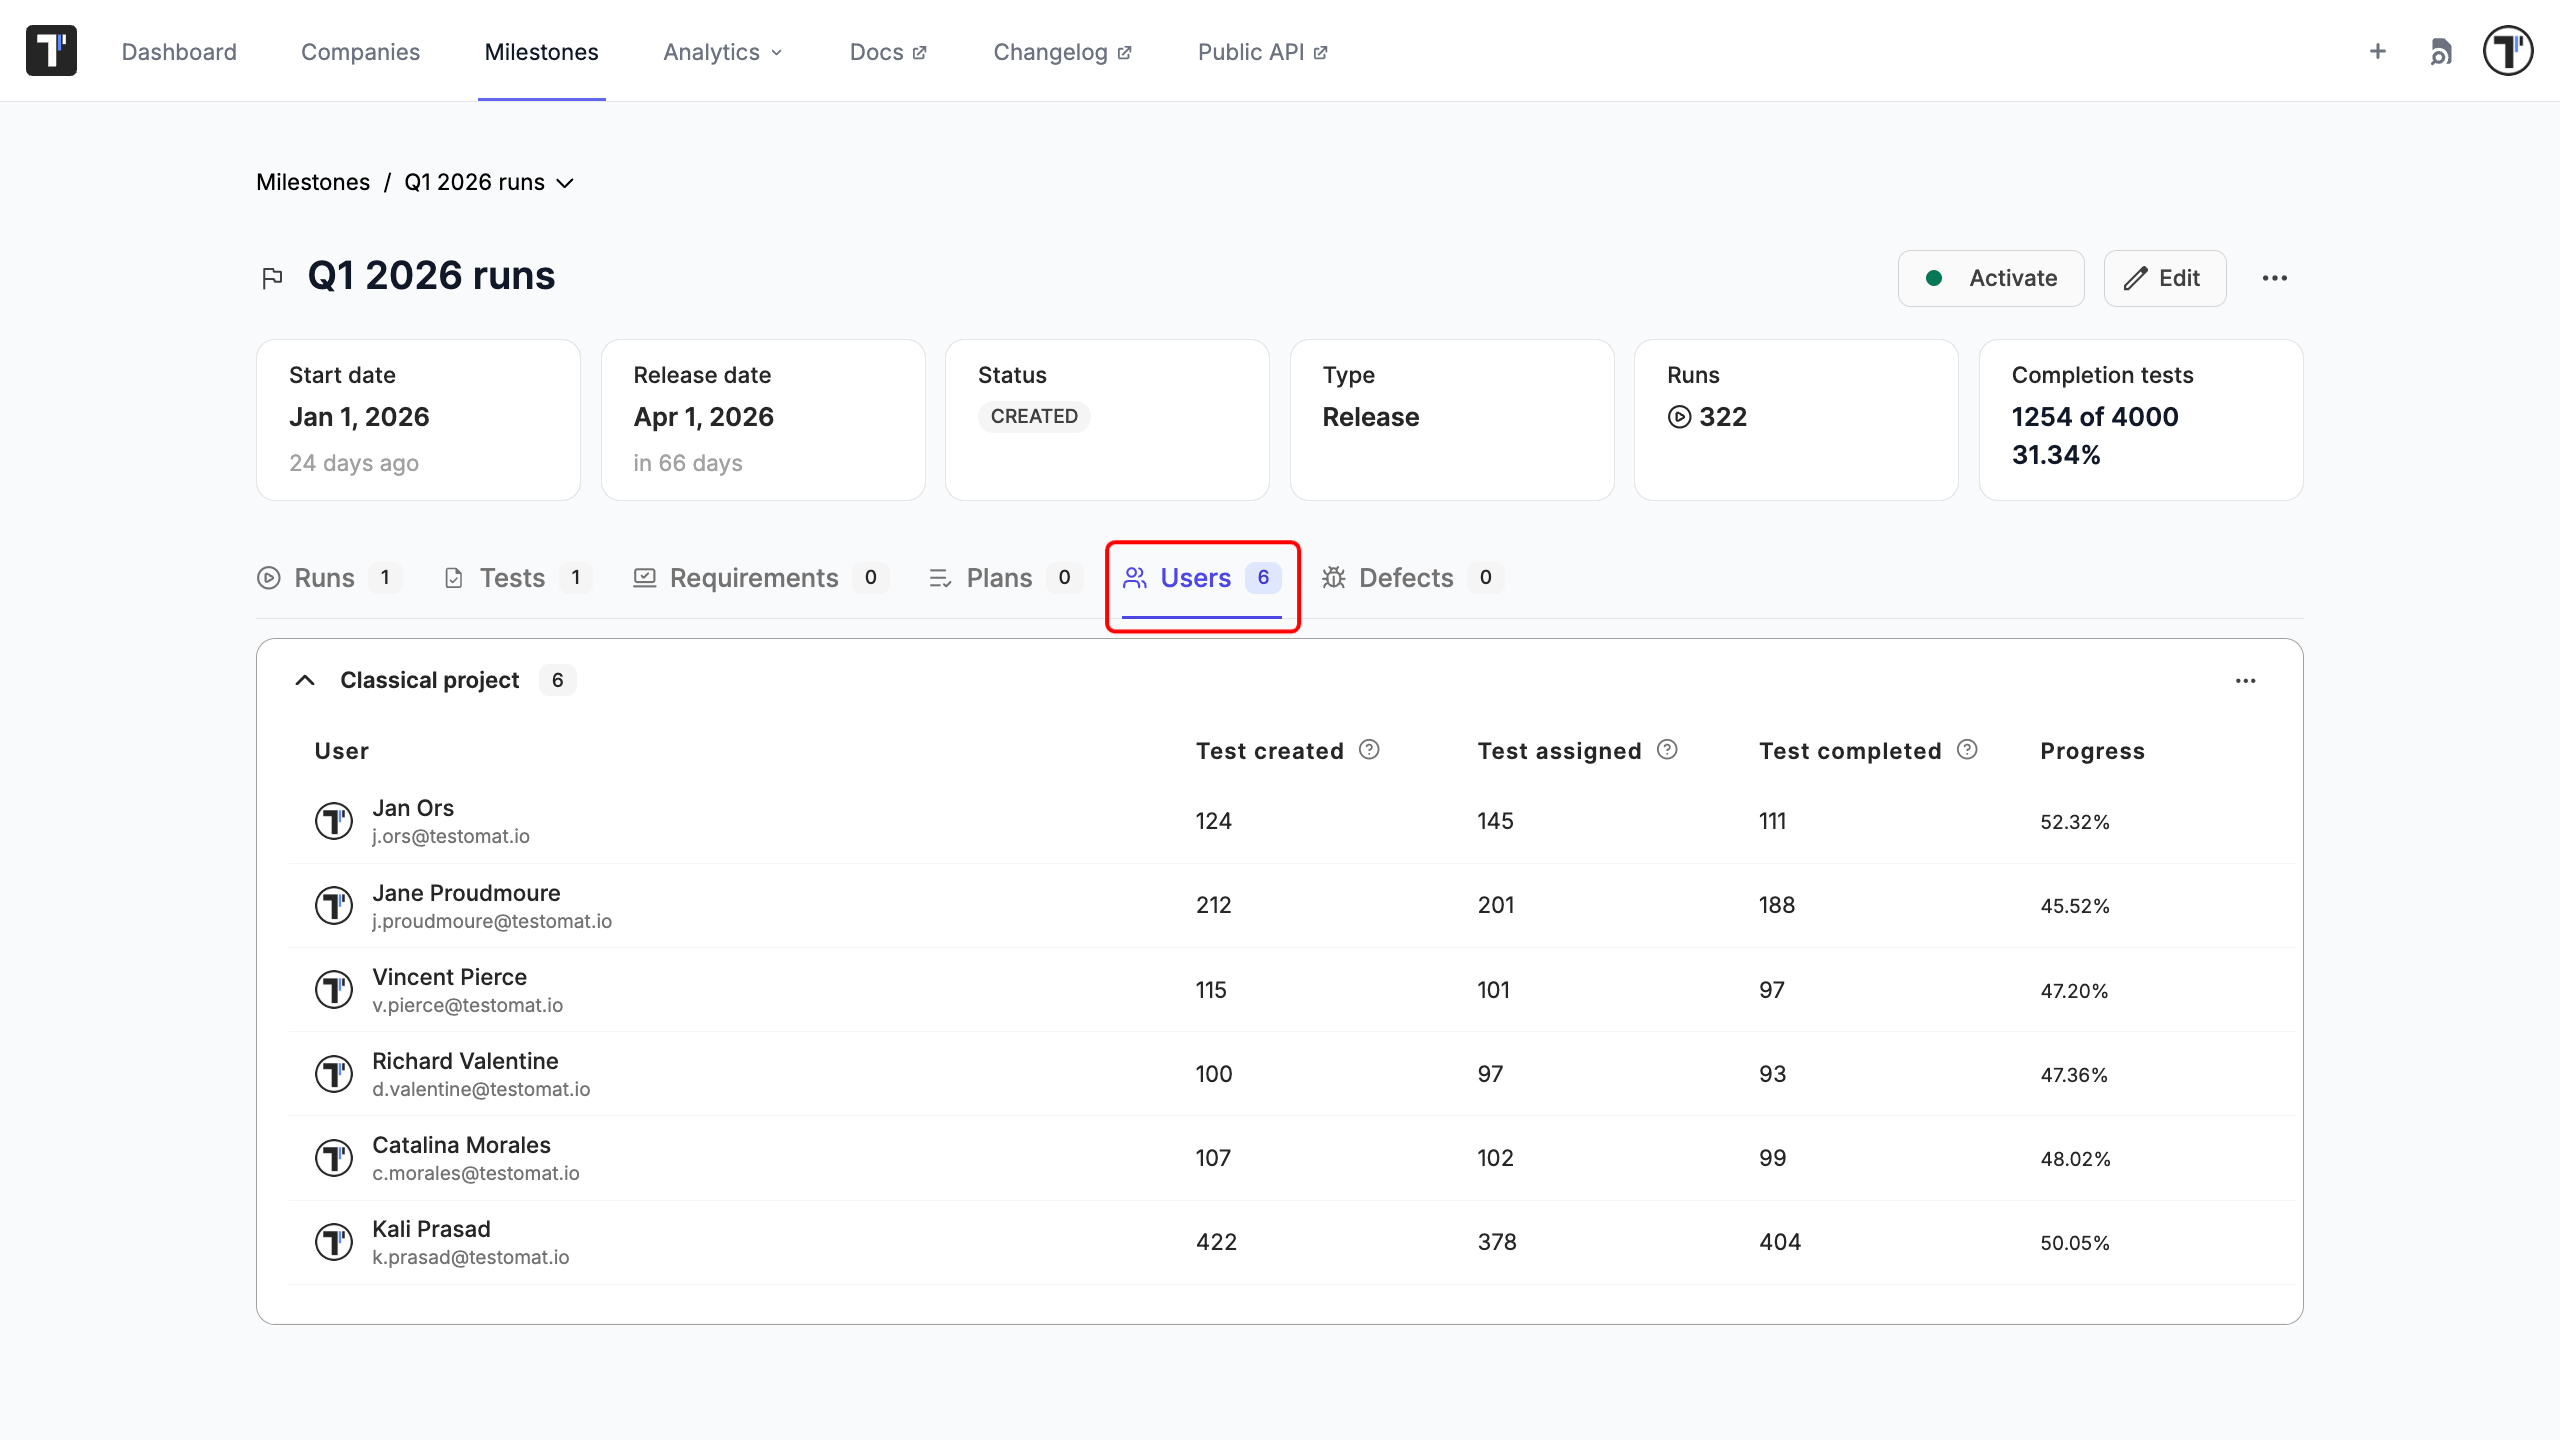
Task: Open the Q1 2026 runs breadcrumb dropdown
Action: pyautogui.click(x=565, y=183)
